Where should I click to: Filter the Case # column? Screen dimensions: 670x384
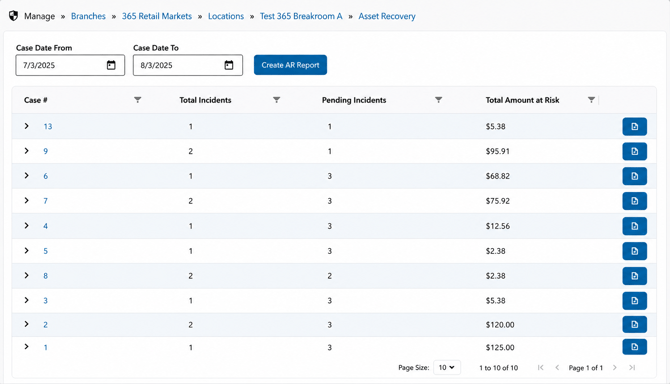tap(138, 100)
